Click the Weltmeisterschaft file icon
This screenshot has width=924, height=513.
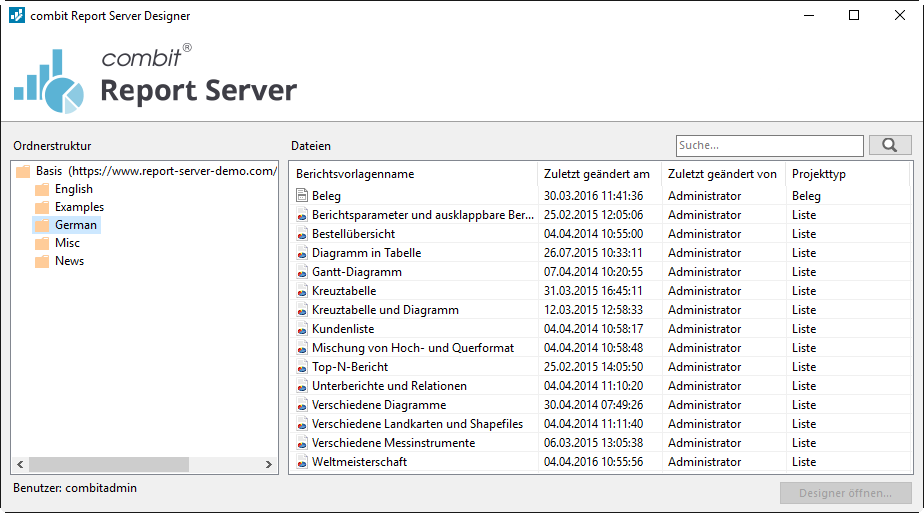tap(302, 462)
